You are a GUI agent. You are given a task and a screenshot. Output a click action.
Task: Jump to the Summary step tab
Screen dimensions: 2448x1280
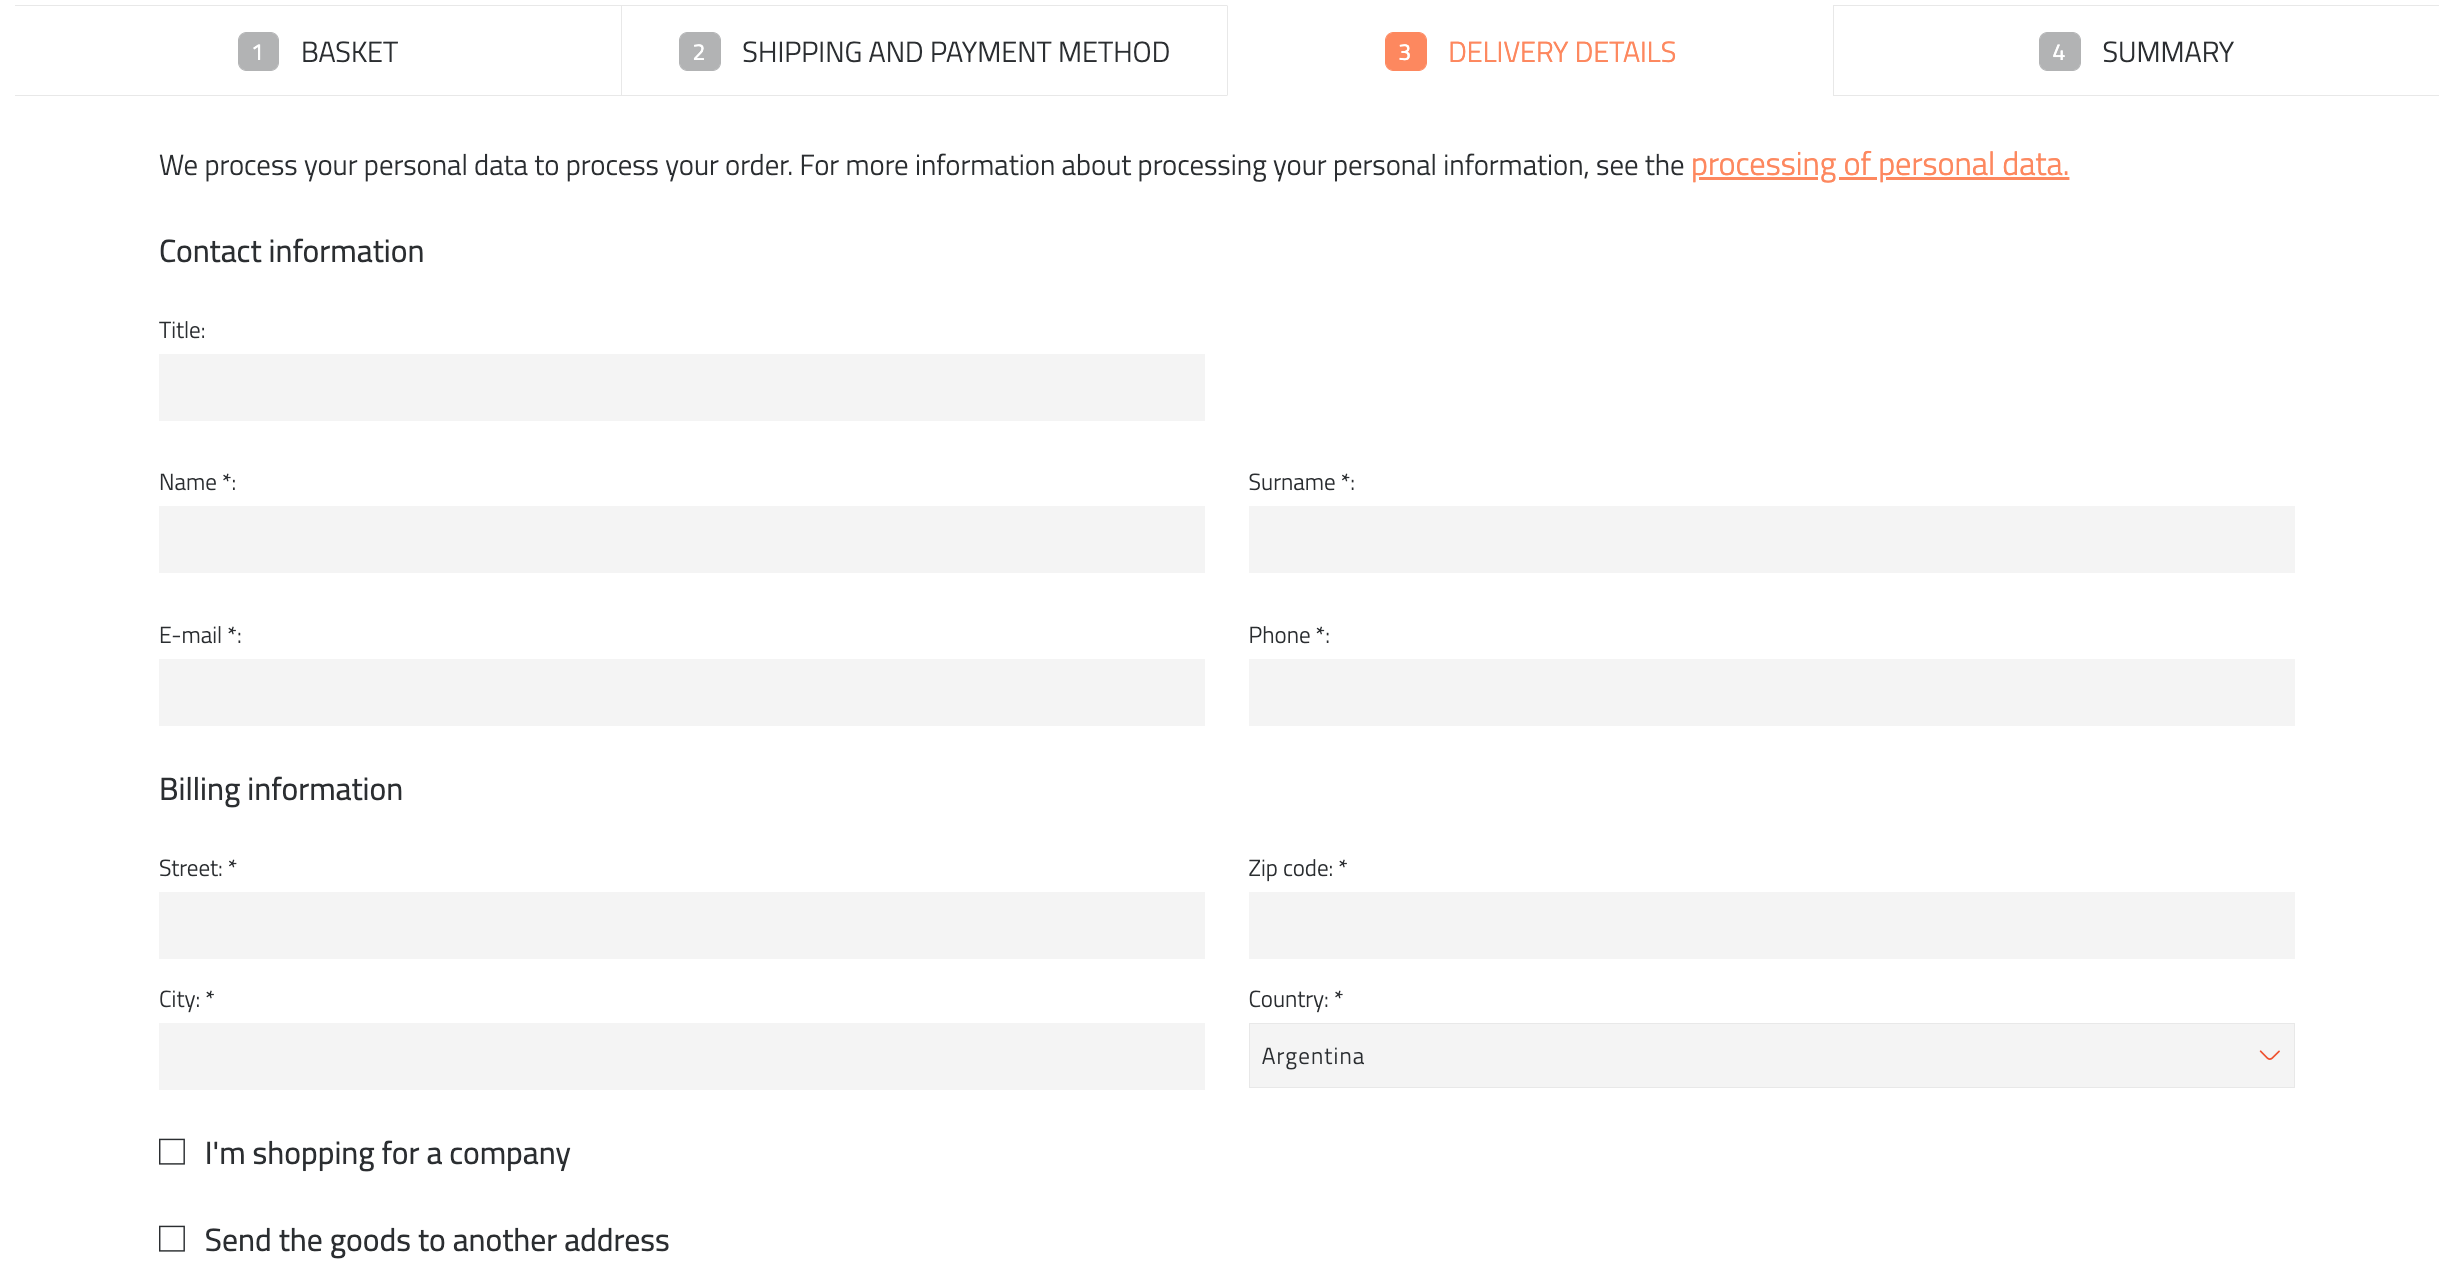pyautogui.click(x=2167, y=52)
